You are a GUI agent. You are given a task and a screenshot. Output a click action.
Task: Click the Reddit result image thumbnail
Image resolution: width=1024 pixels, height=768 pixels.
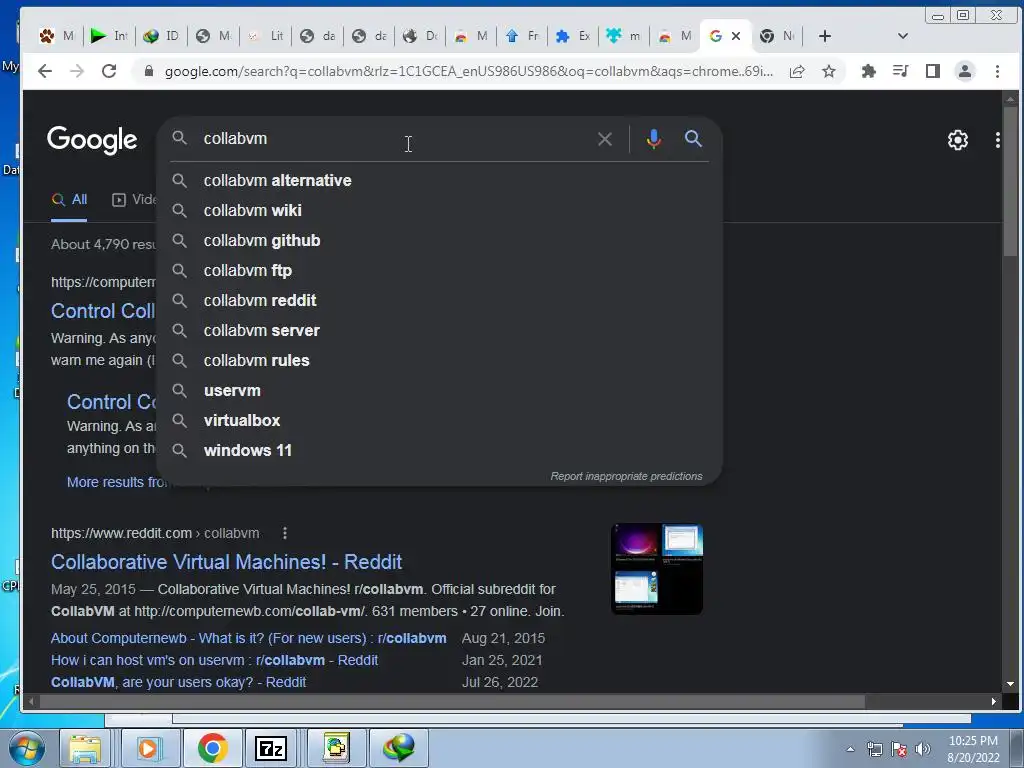(x=657, y=569)
